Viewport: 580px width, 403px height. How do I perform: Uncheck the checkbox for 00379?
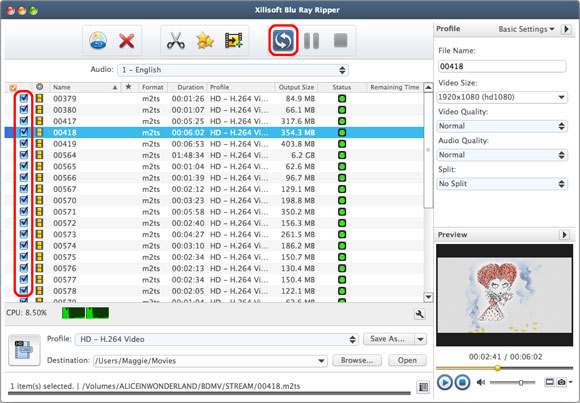tap(24, 98)
